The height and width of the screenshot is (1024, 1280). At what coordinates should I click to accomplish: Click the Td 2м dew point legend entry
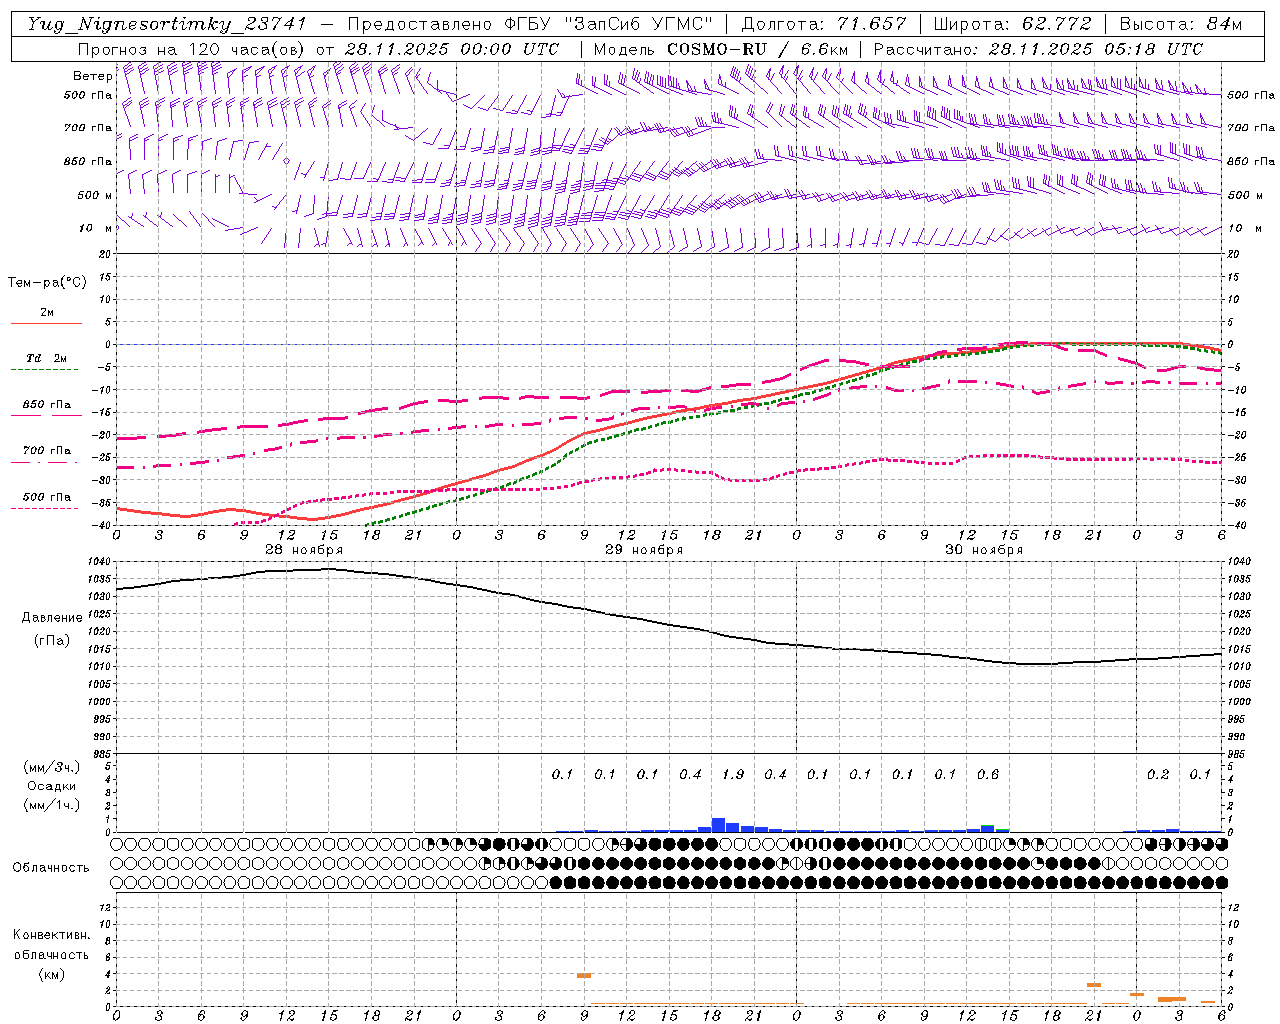click(x=47, y=358)
